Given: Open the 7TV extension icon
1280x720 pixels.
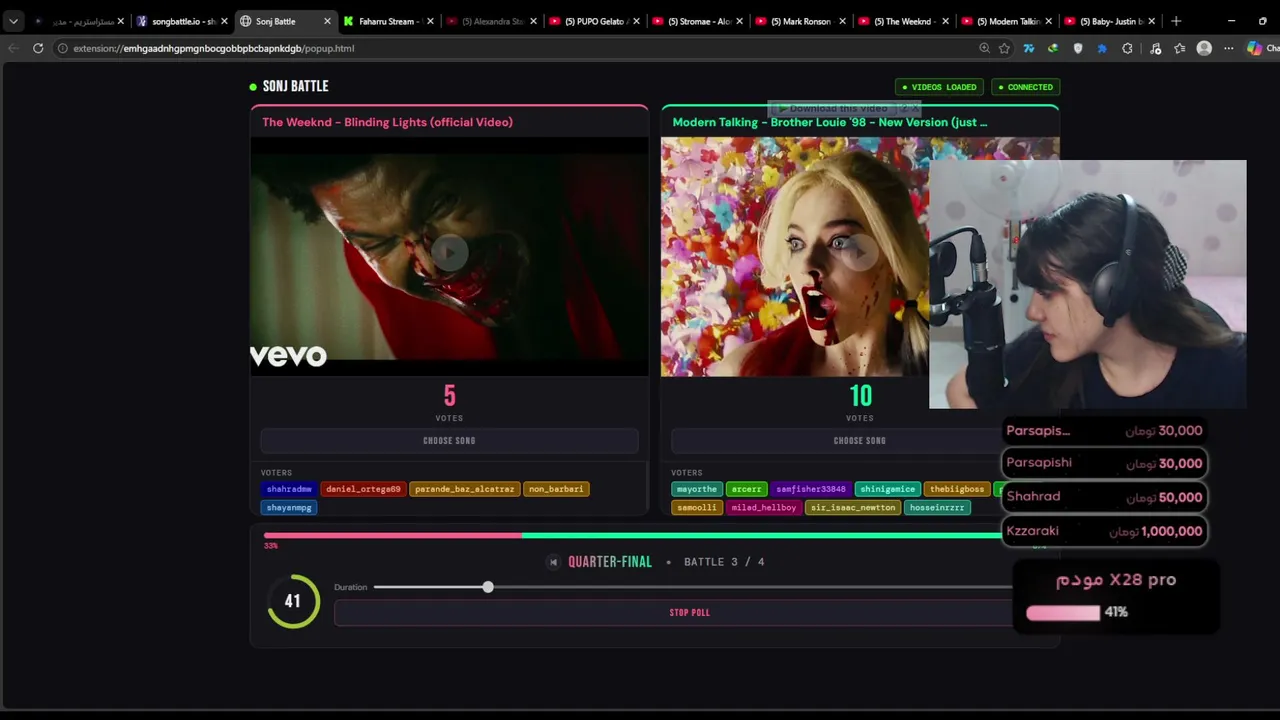Looking at the screenshot, I should pos(1028,48).
